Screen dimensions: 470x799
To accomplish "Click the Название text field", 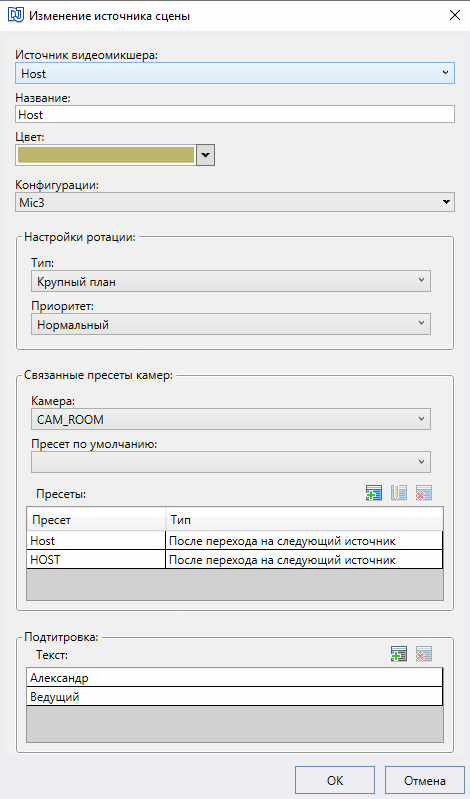I will point(235,115).
